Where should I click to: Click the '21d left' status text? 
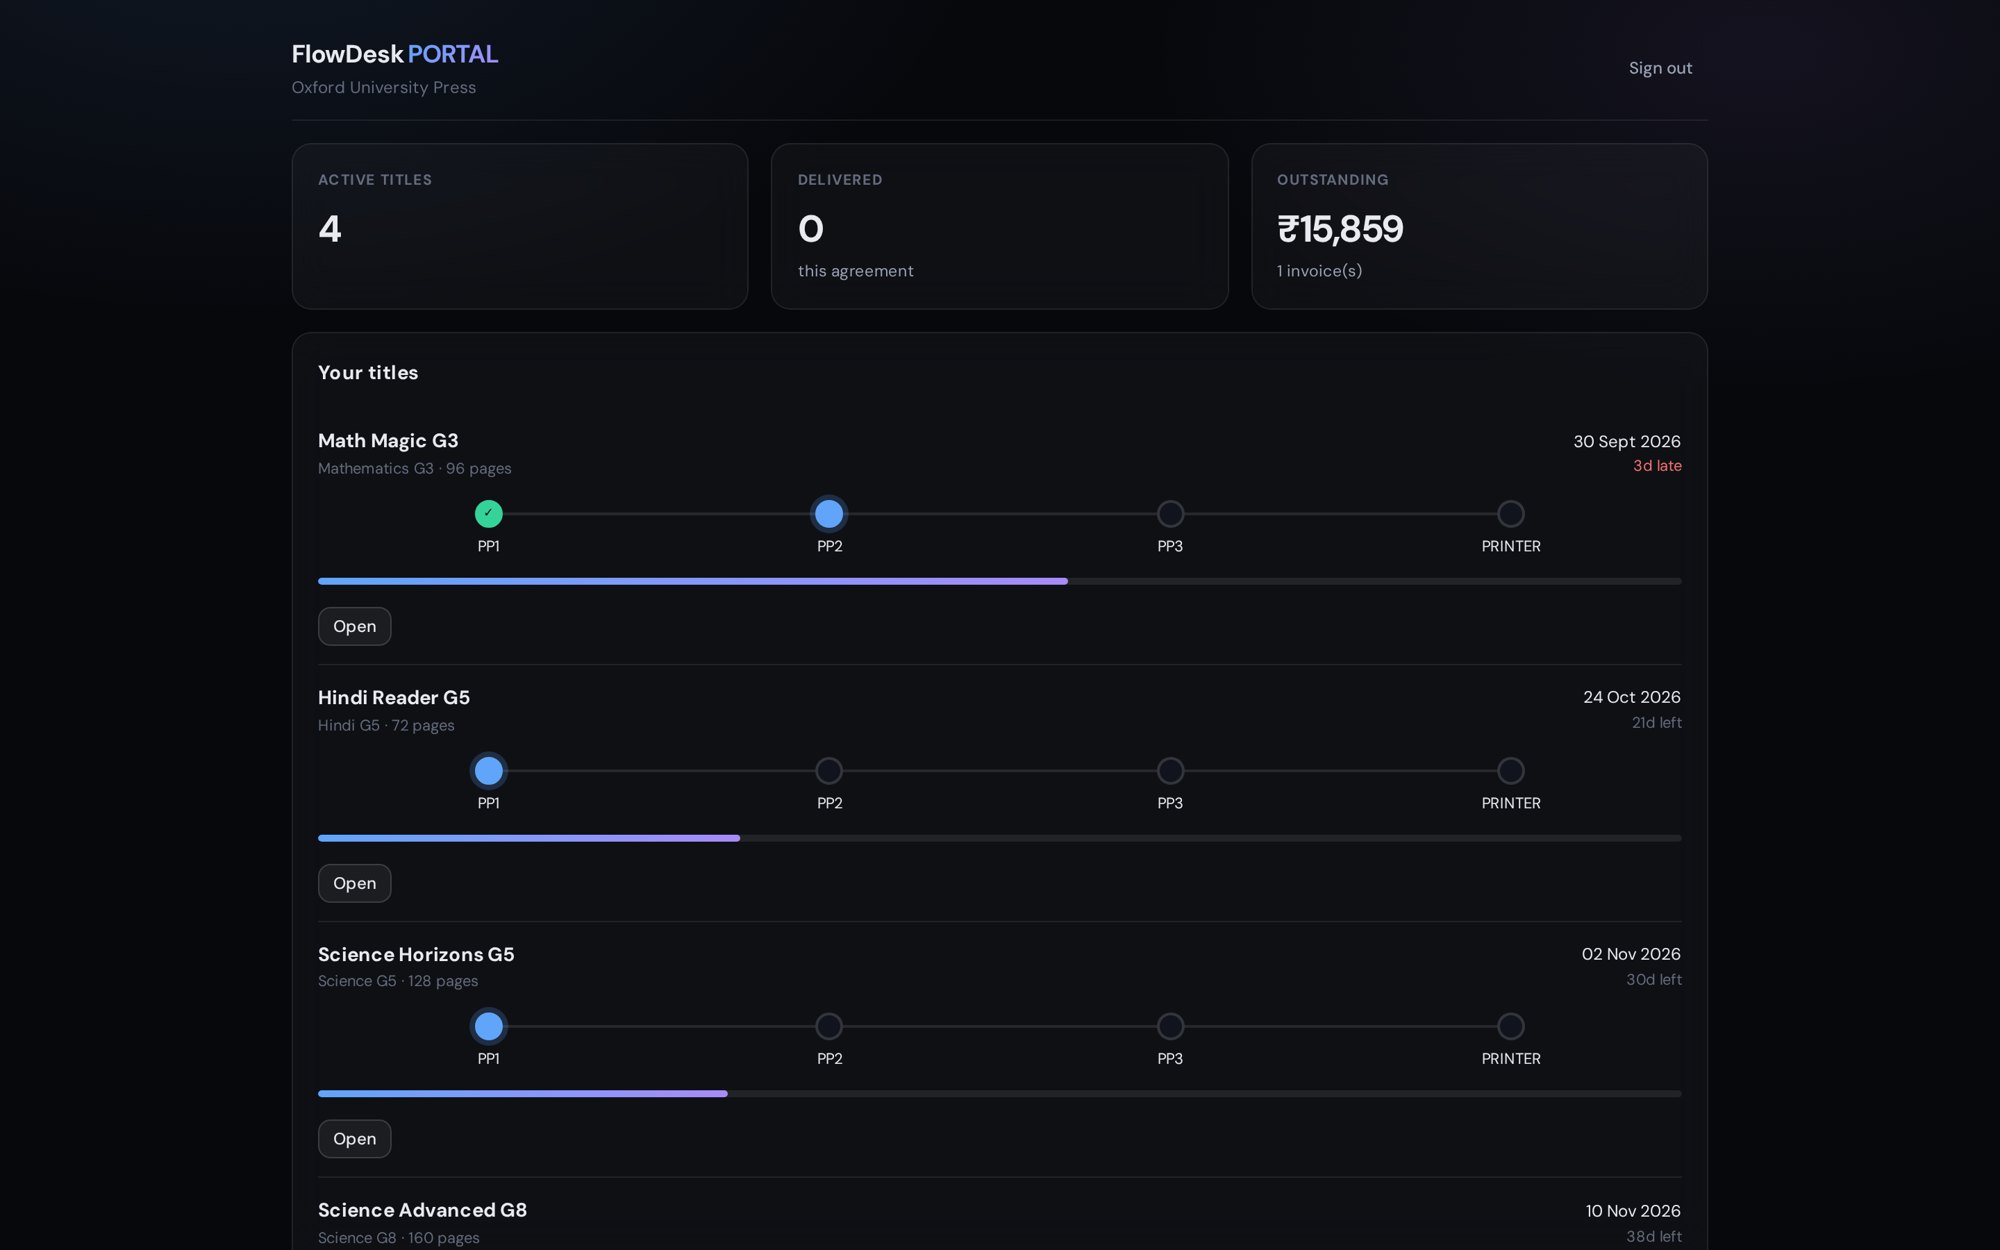(1657, 723)
